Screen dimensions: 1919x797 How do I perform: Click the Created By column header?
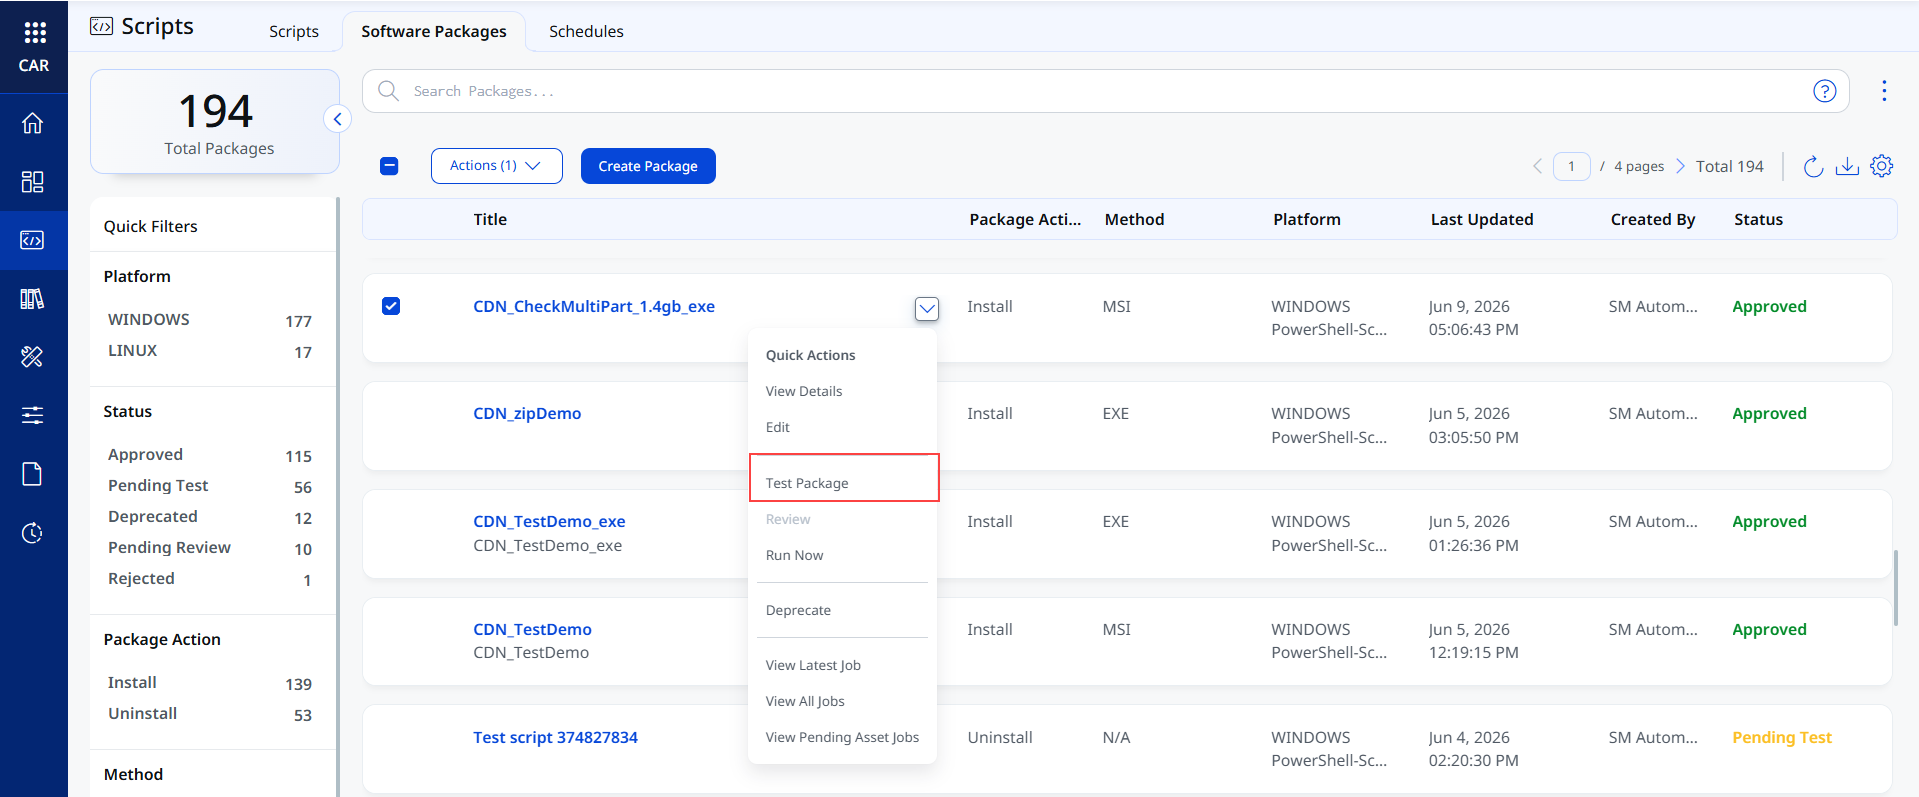coord(1653,219)
